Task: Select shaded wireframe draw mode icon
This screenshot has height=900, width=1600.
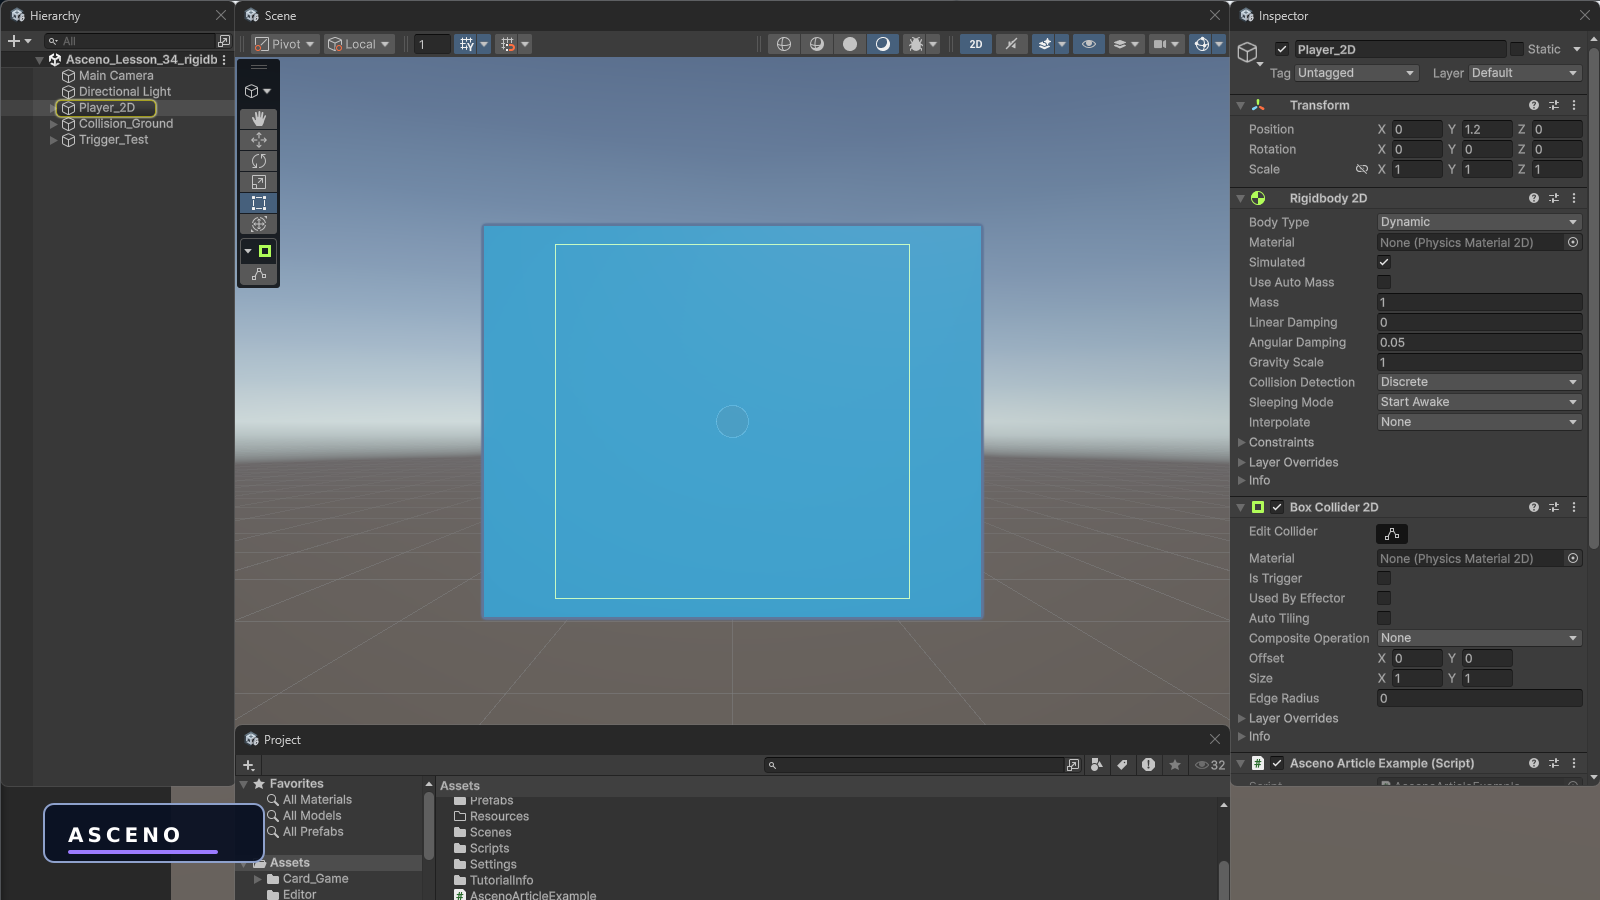Action: 817,44
